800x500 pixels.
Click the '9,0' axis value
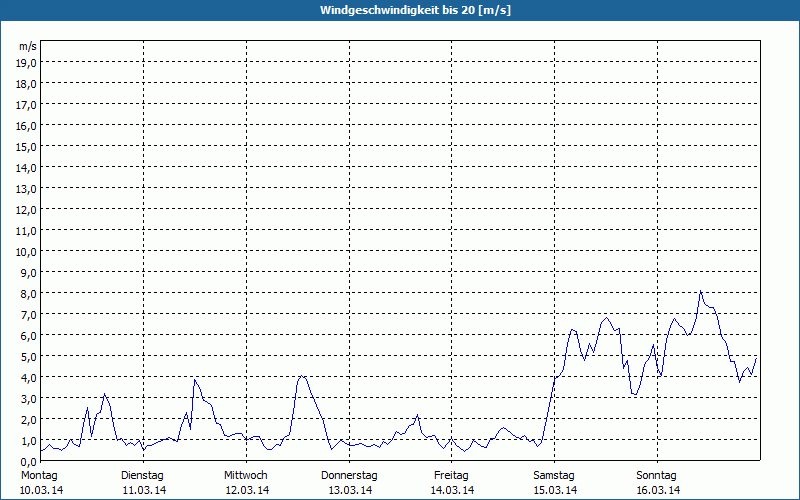(29, 273)
